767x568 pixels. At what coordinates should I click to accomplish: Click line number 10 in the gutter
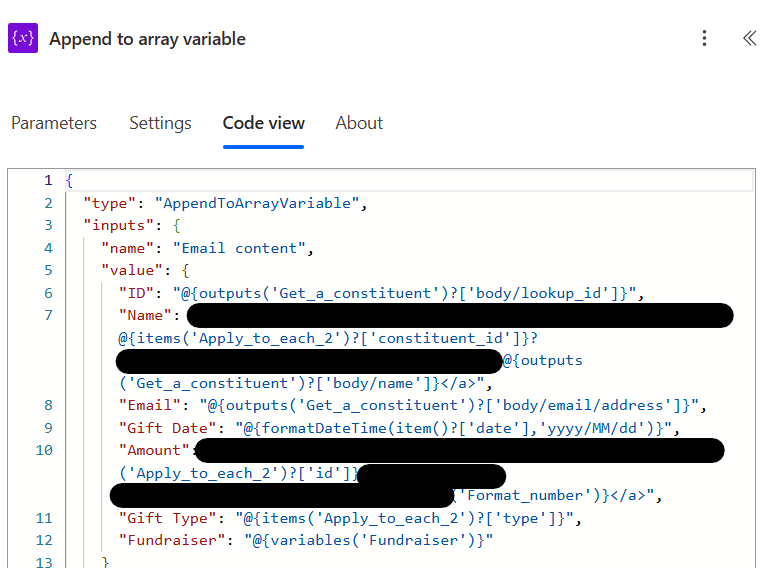[44, 450]
